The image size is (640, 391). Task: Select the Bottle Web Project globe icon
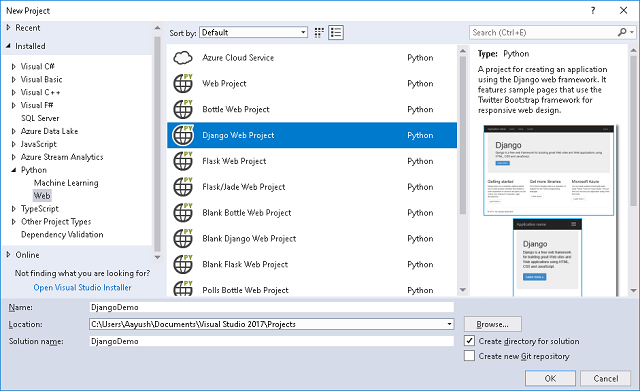[183, 109]
